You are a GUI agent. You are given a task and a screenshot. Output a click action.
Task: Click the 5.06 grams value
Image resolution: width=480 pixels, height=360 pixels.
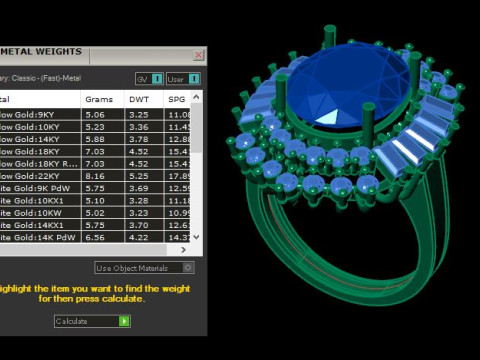point(95,115)
